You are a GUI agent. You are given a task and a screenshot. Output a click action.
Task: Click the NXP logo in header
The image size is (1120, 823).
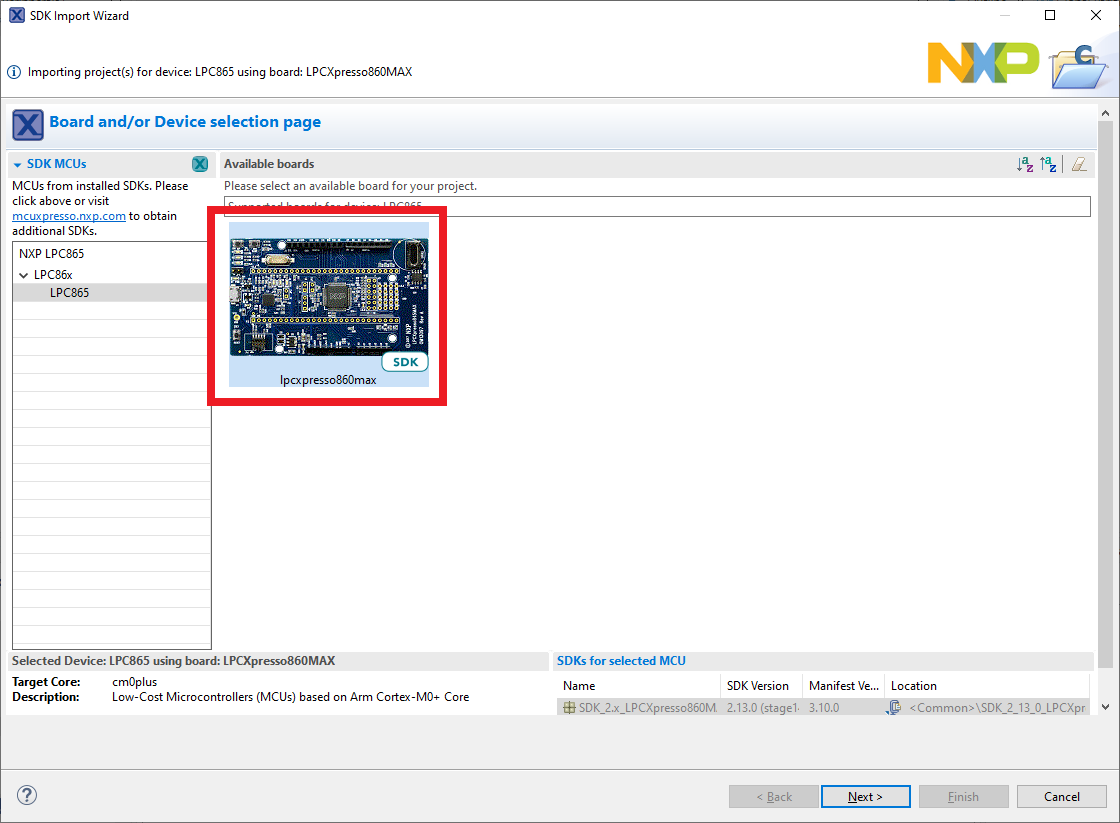[982, 63]
